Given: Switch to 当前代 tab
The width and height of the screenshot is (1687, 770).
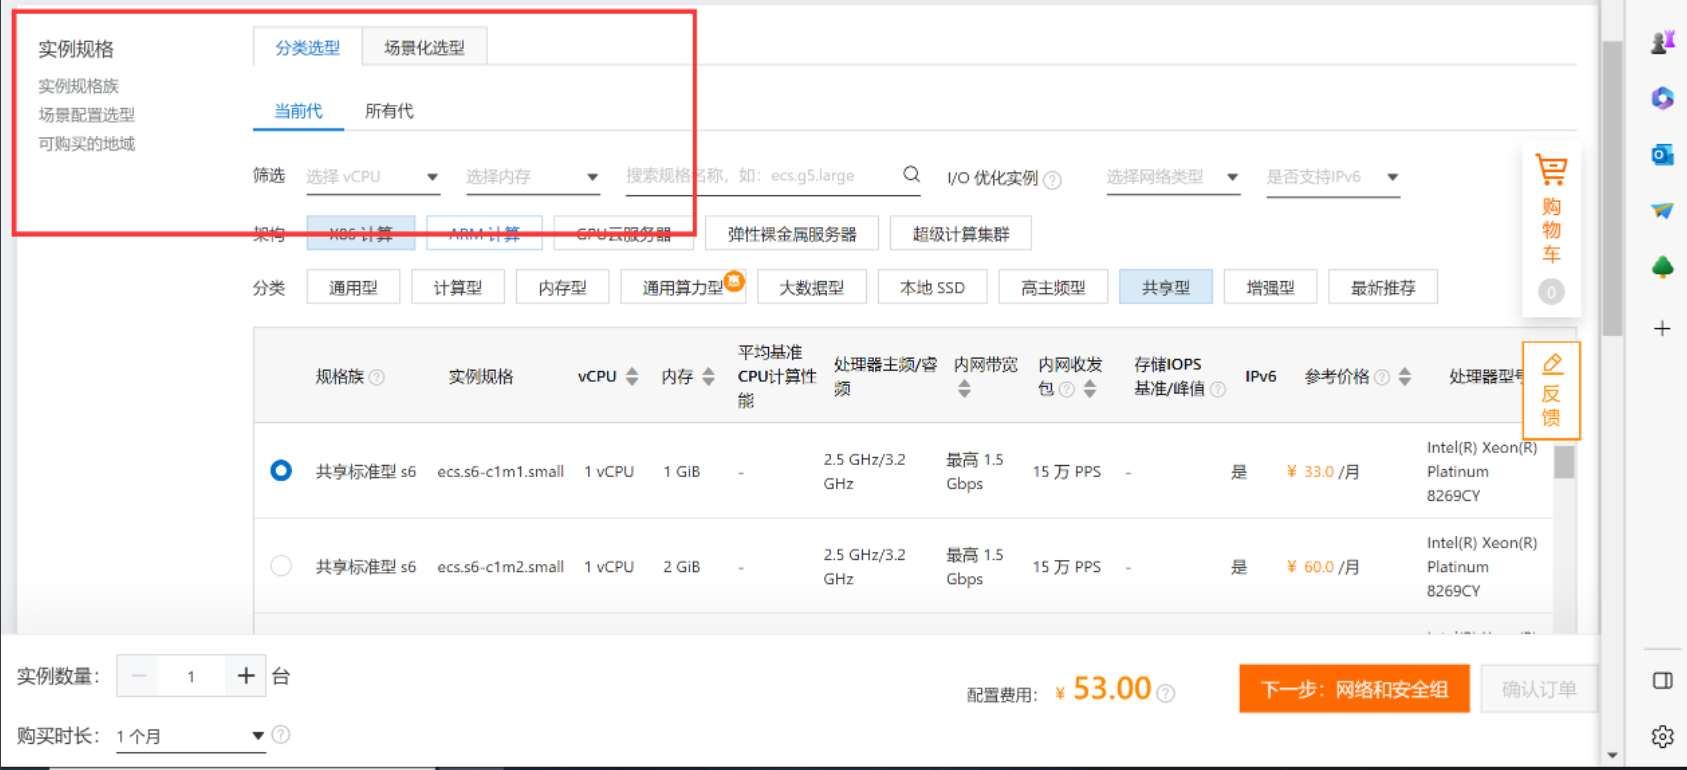Looking at the screenshot, I should 298,111.
